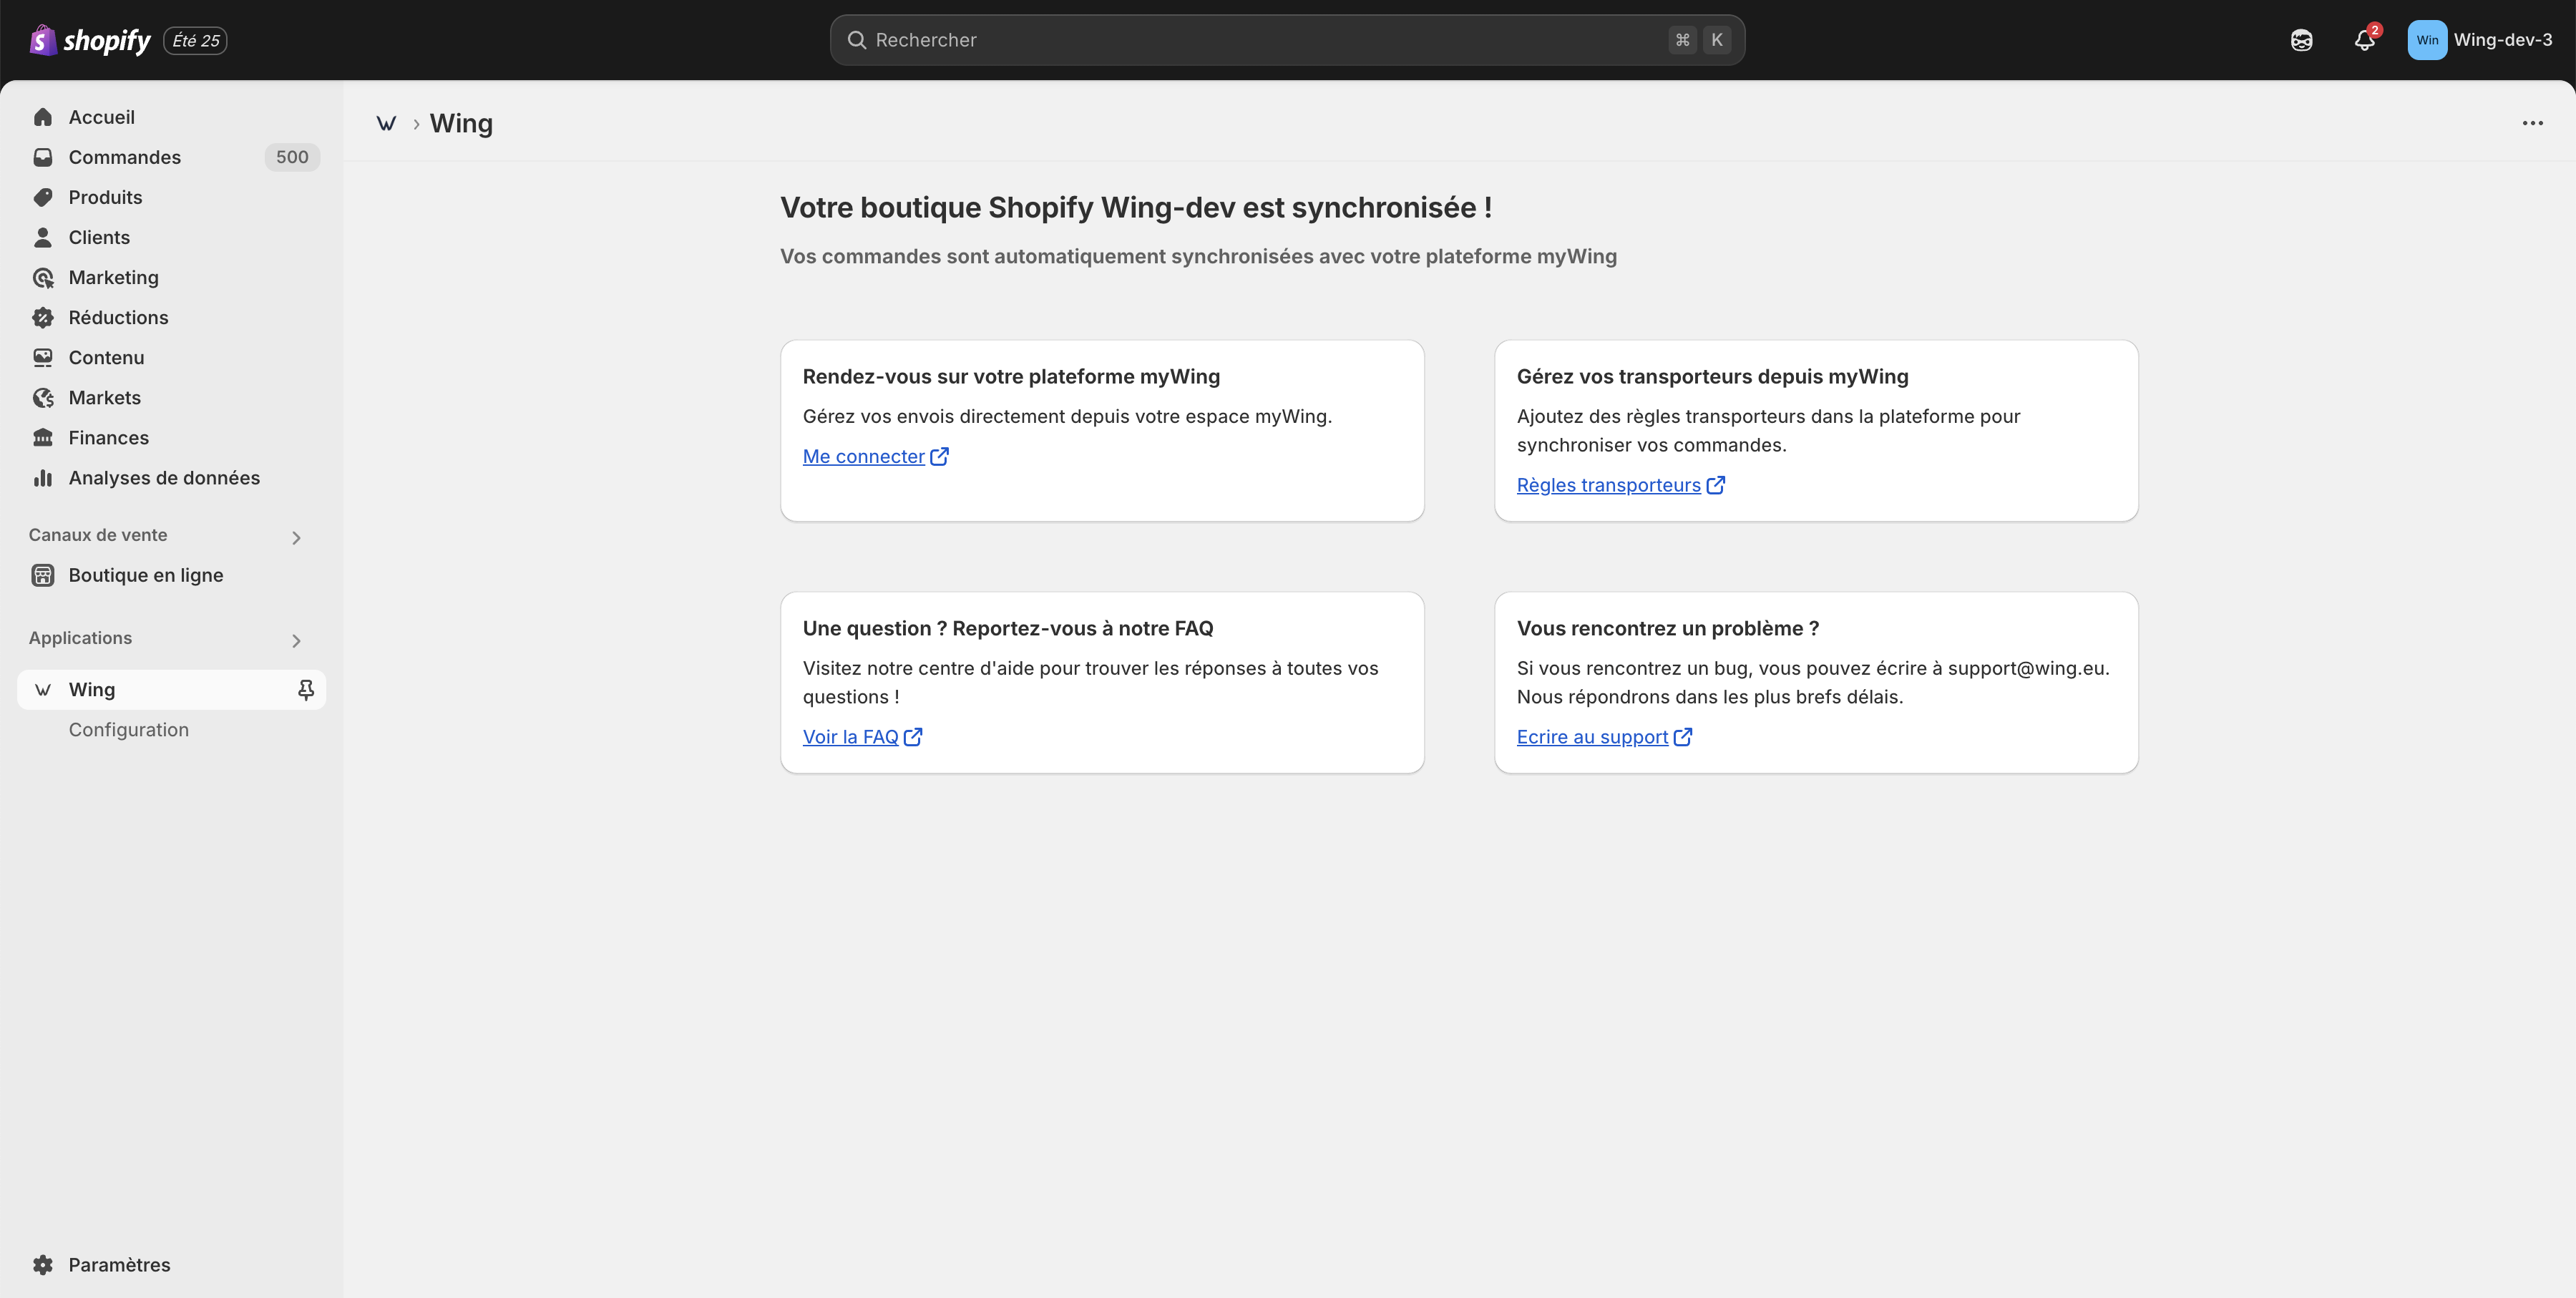Click the Wing app W icon in breadcrumb
Image resolution: width=2576 pixels, height=1298 pixels.
387,123
